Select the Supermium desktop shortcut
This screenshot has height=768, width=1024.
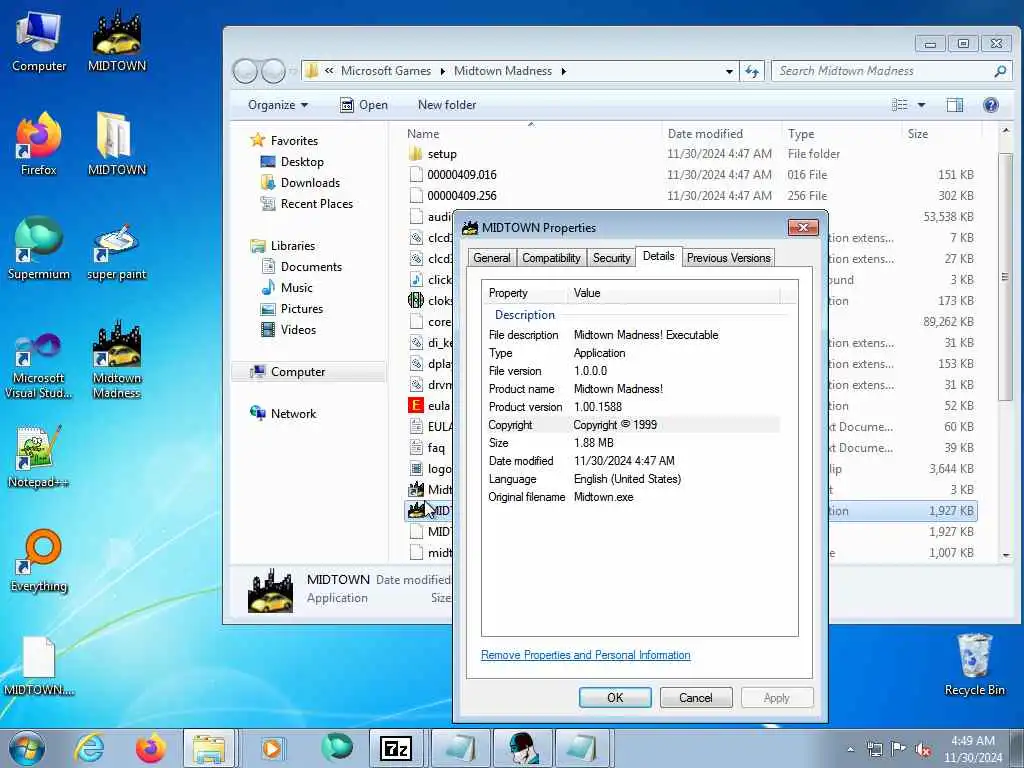39,249
